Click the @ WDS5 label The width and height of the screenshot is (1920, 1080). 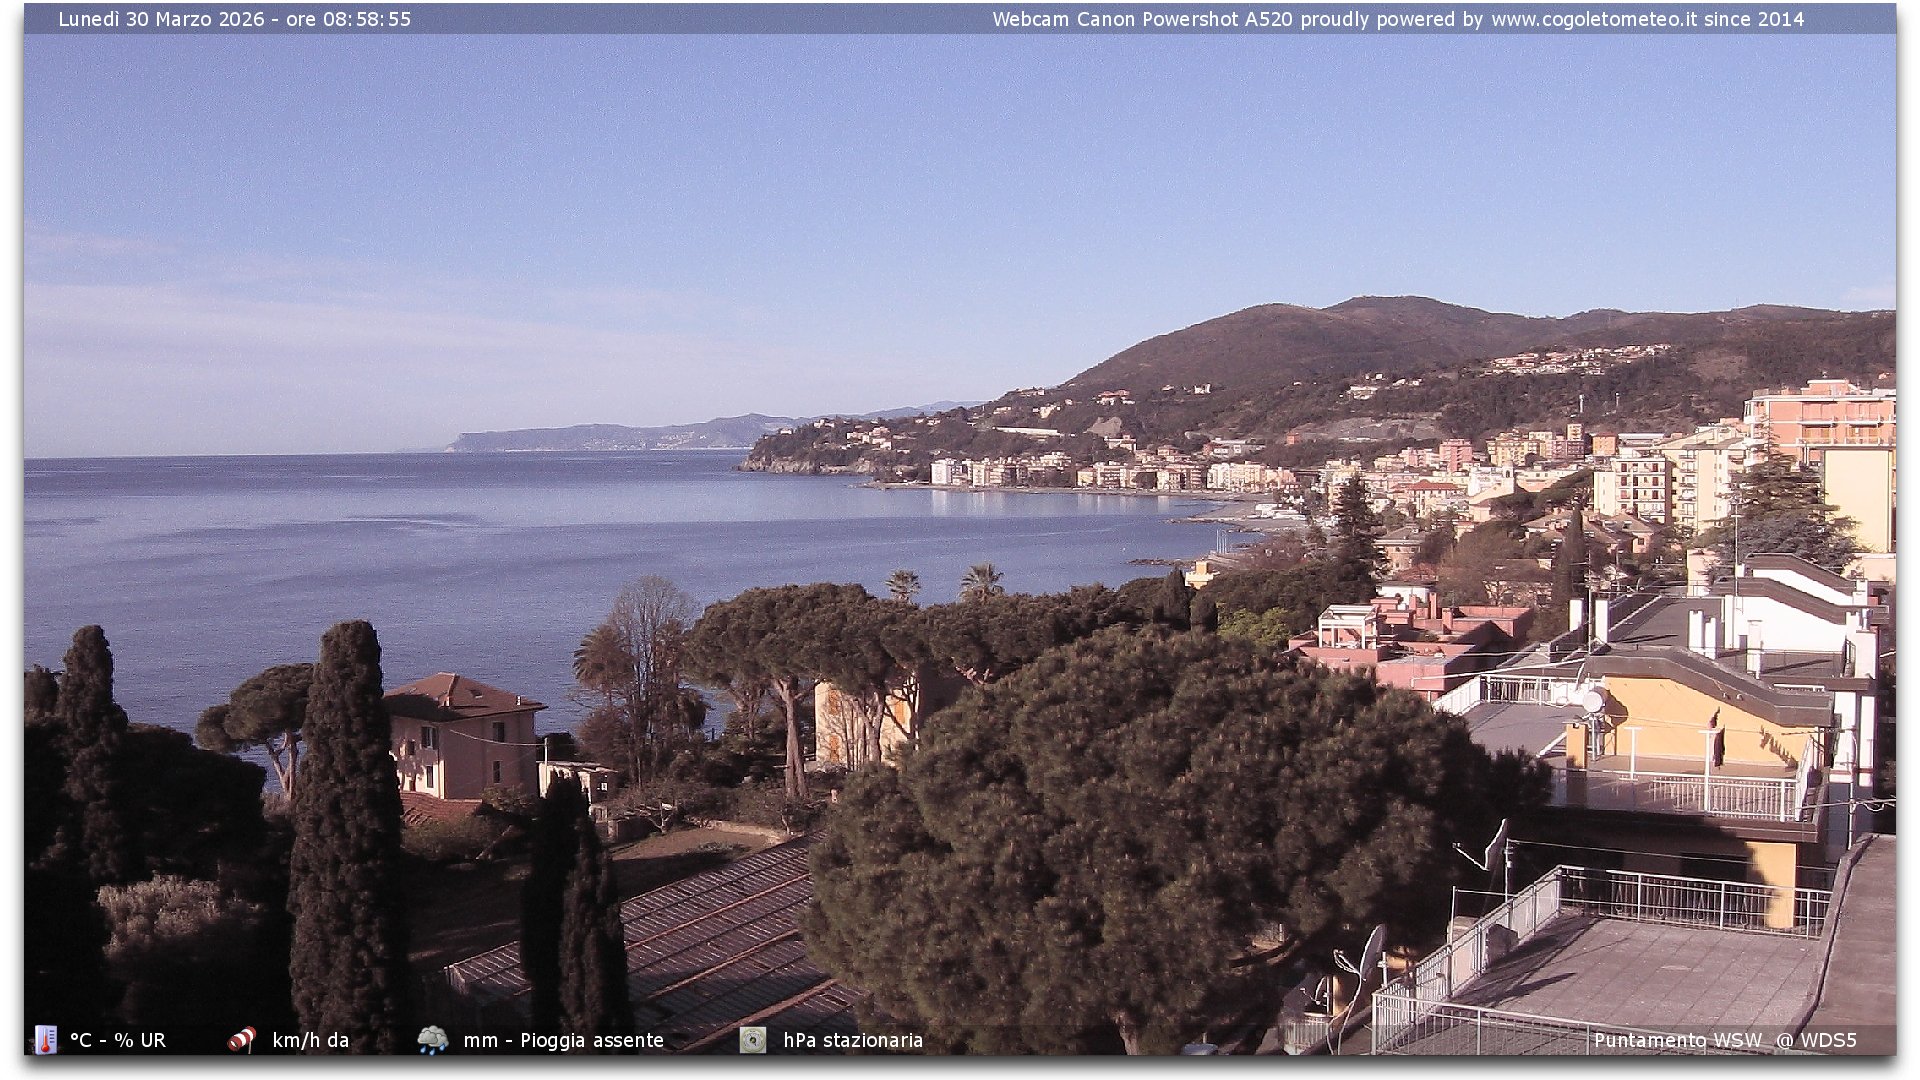(1816, 1040)
